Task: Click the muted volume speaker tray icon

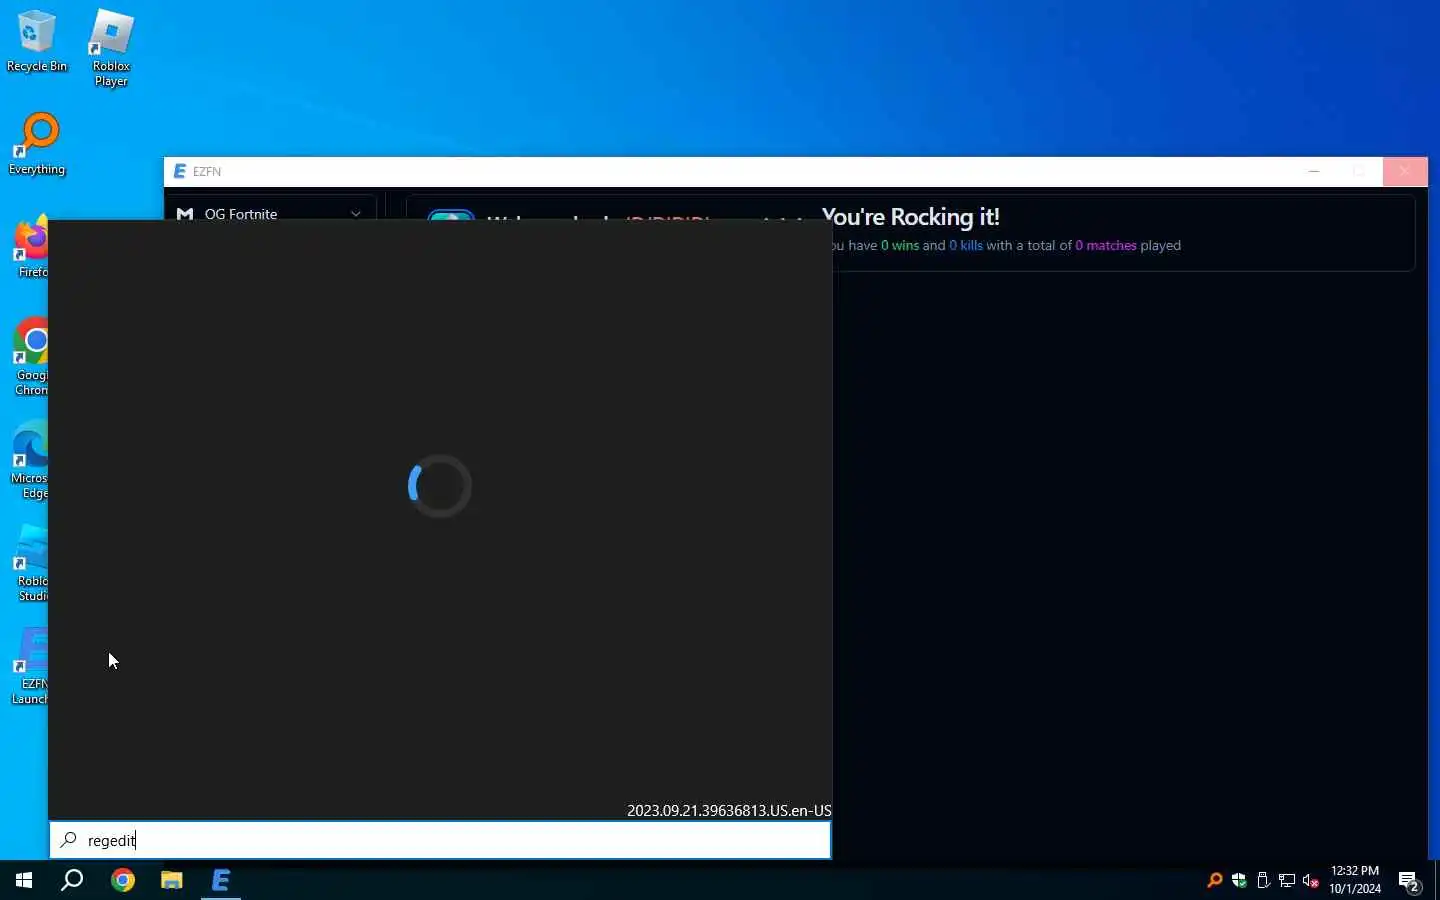Action: coord(1312,881)
